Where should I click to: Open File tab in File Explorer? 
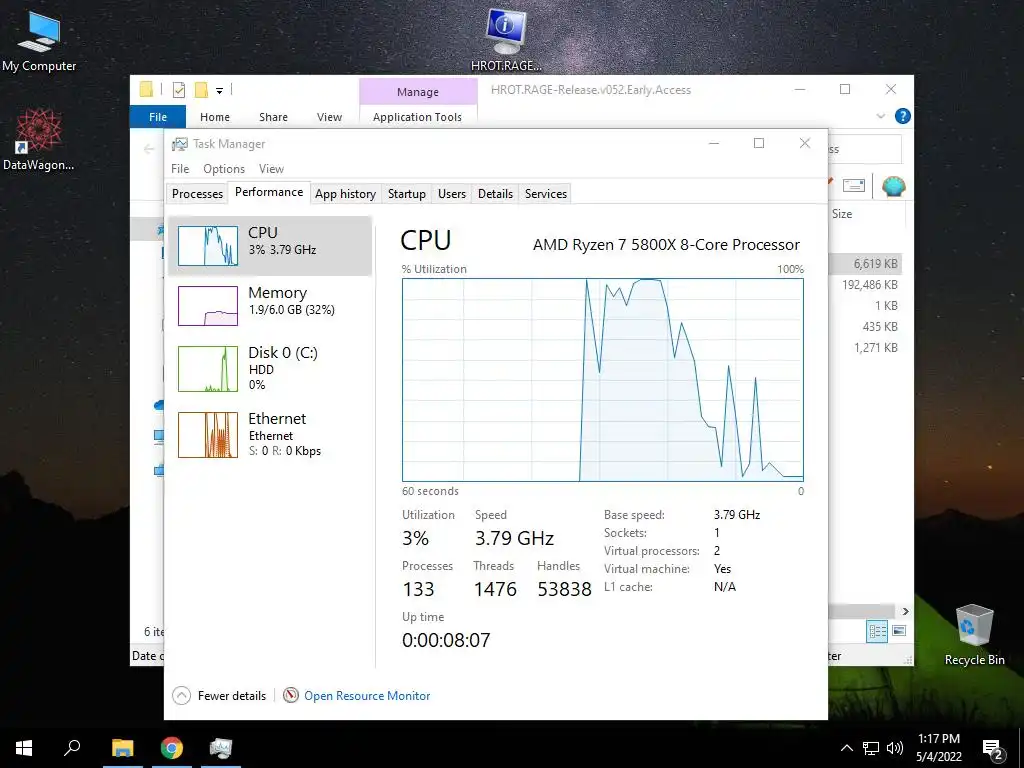[158, 117]
